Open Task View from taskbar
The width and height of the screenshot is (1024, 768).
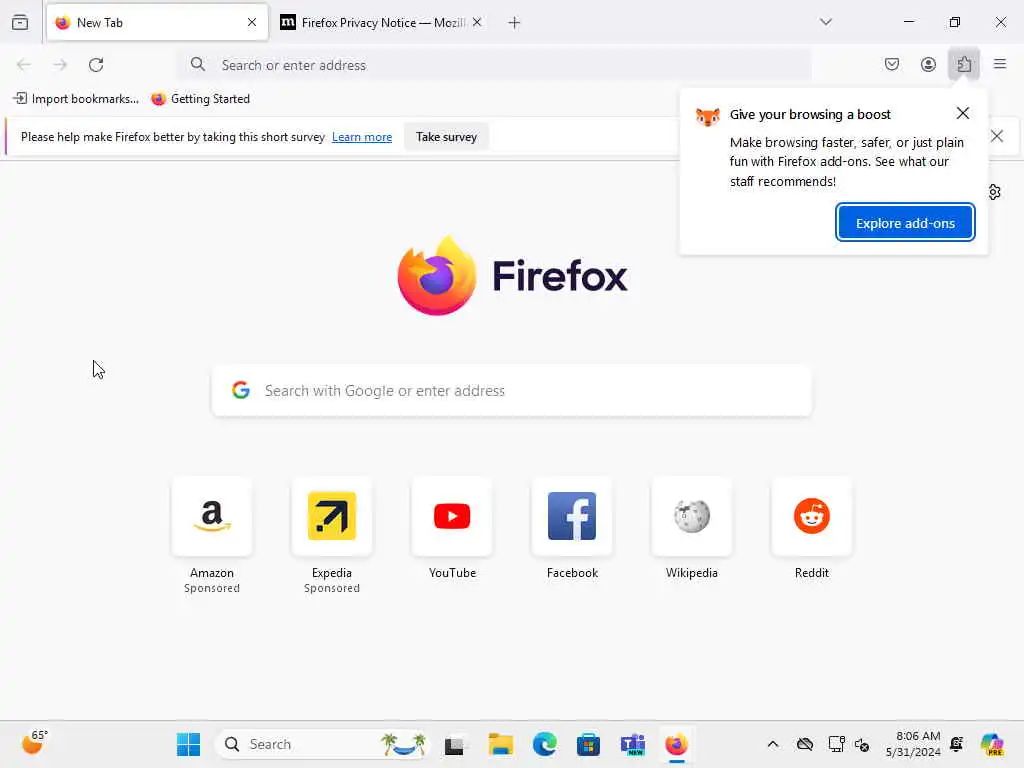[456, 744]
